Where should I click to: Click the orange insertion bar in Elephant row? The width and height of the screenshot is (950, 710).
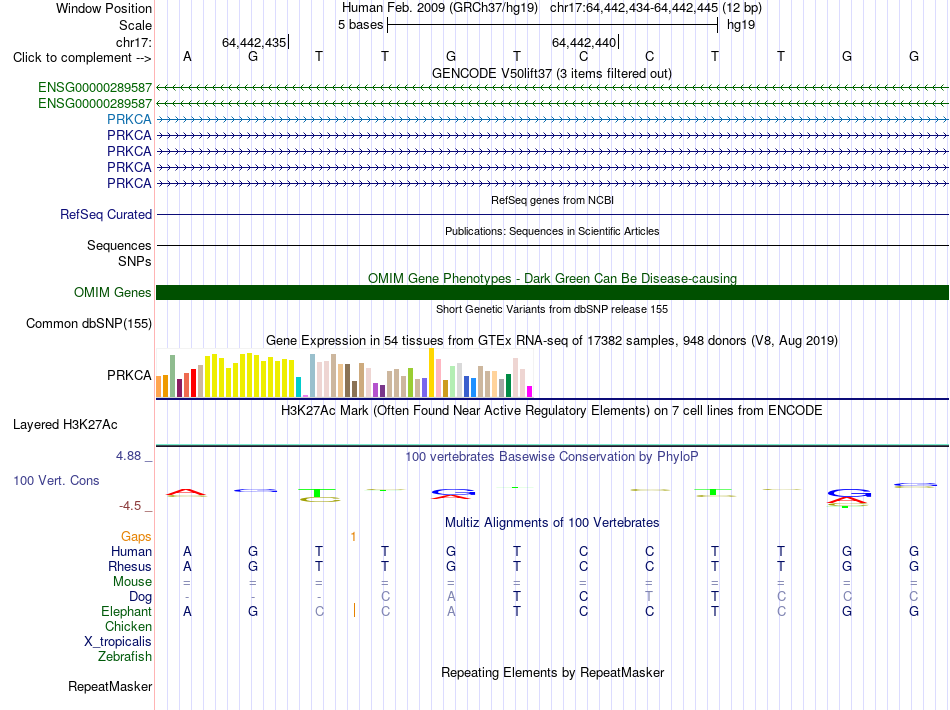pyautogui.click(x=354, y=611)
